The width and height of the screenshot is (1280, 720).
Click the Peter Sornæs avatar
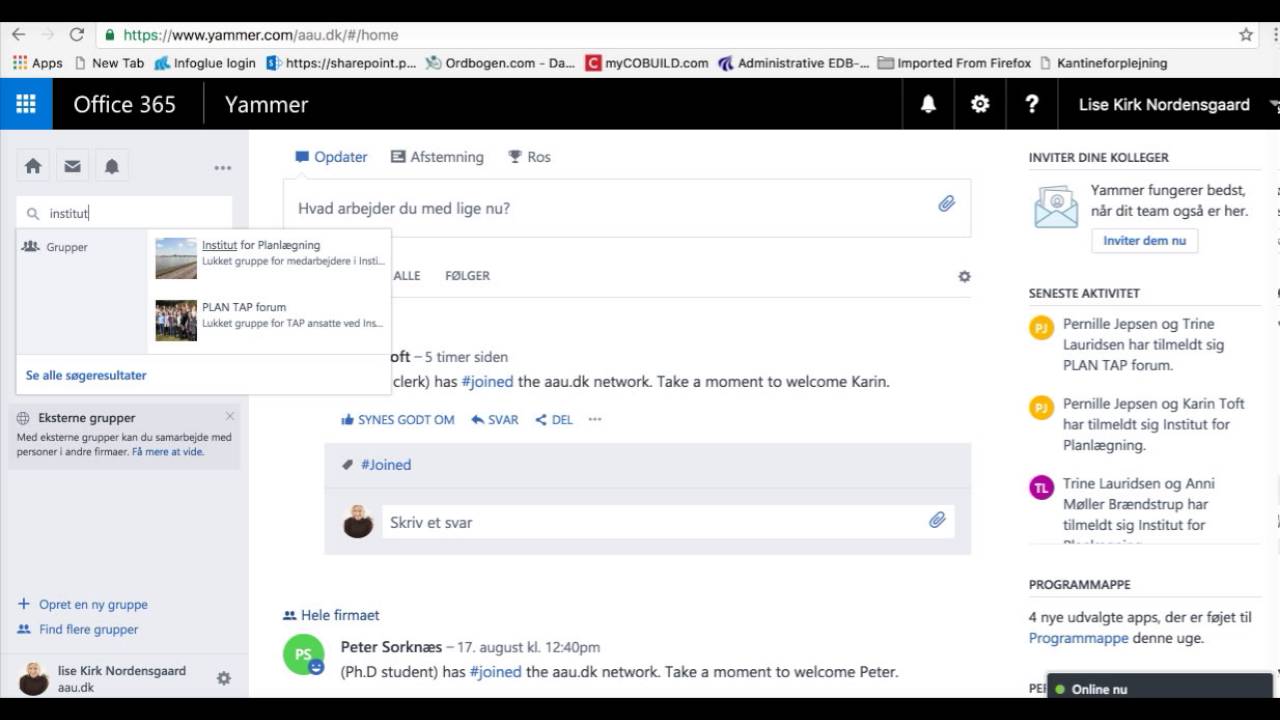303,654
